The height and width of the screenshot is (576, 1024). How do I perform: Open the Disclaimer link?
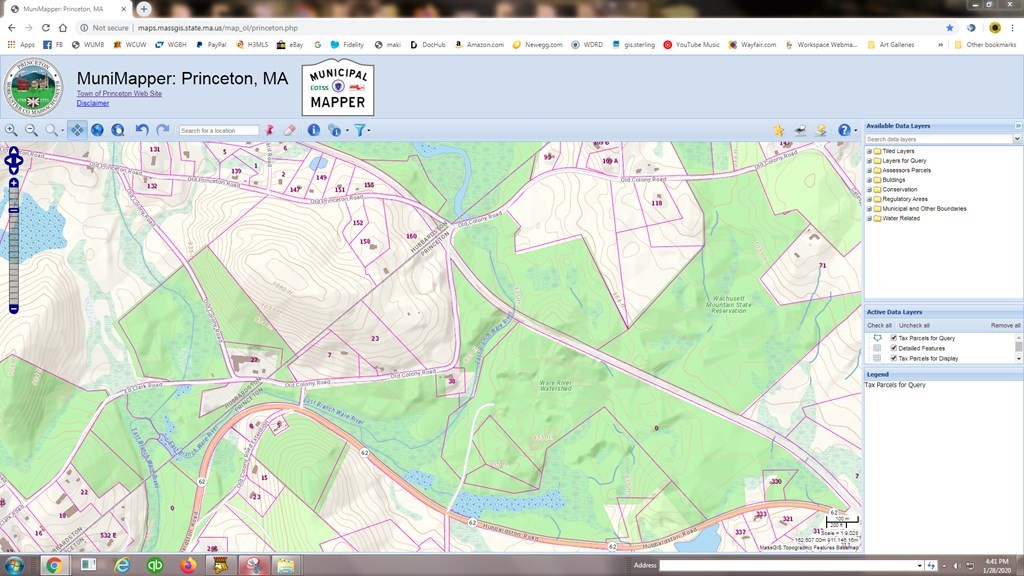[93, 103]
